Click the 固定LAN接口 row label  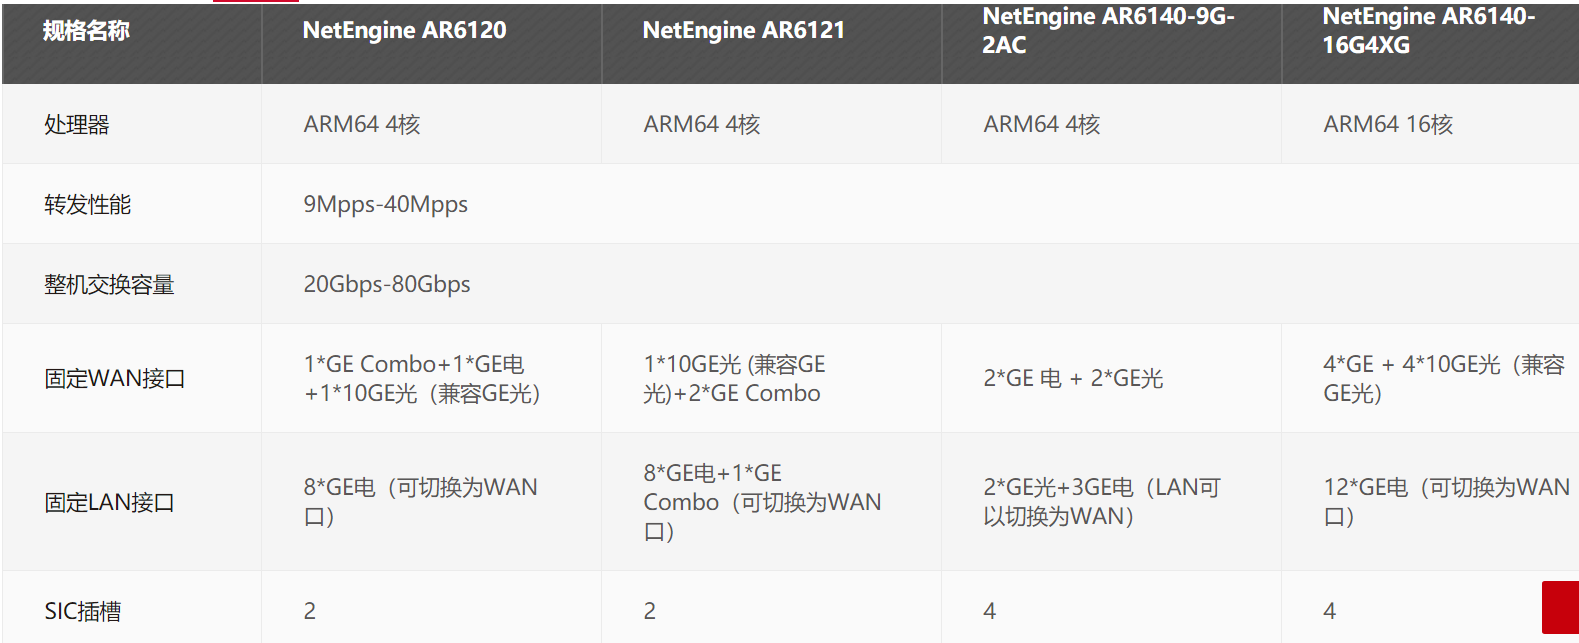pyautogui.click(x=109, y=503)
